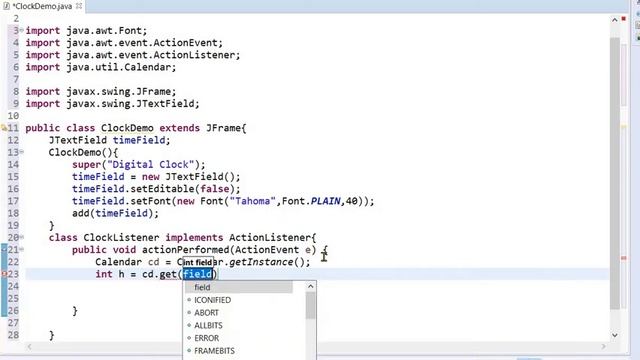The image size is (640, 360).
Task: Close the ClockDemo.java tab
Action: pyautogui.click(x=79, y=6)
